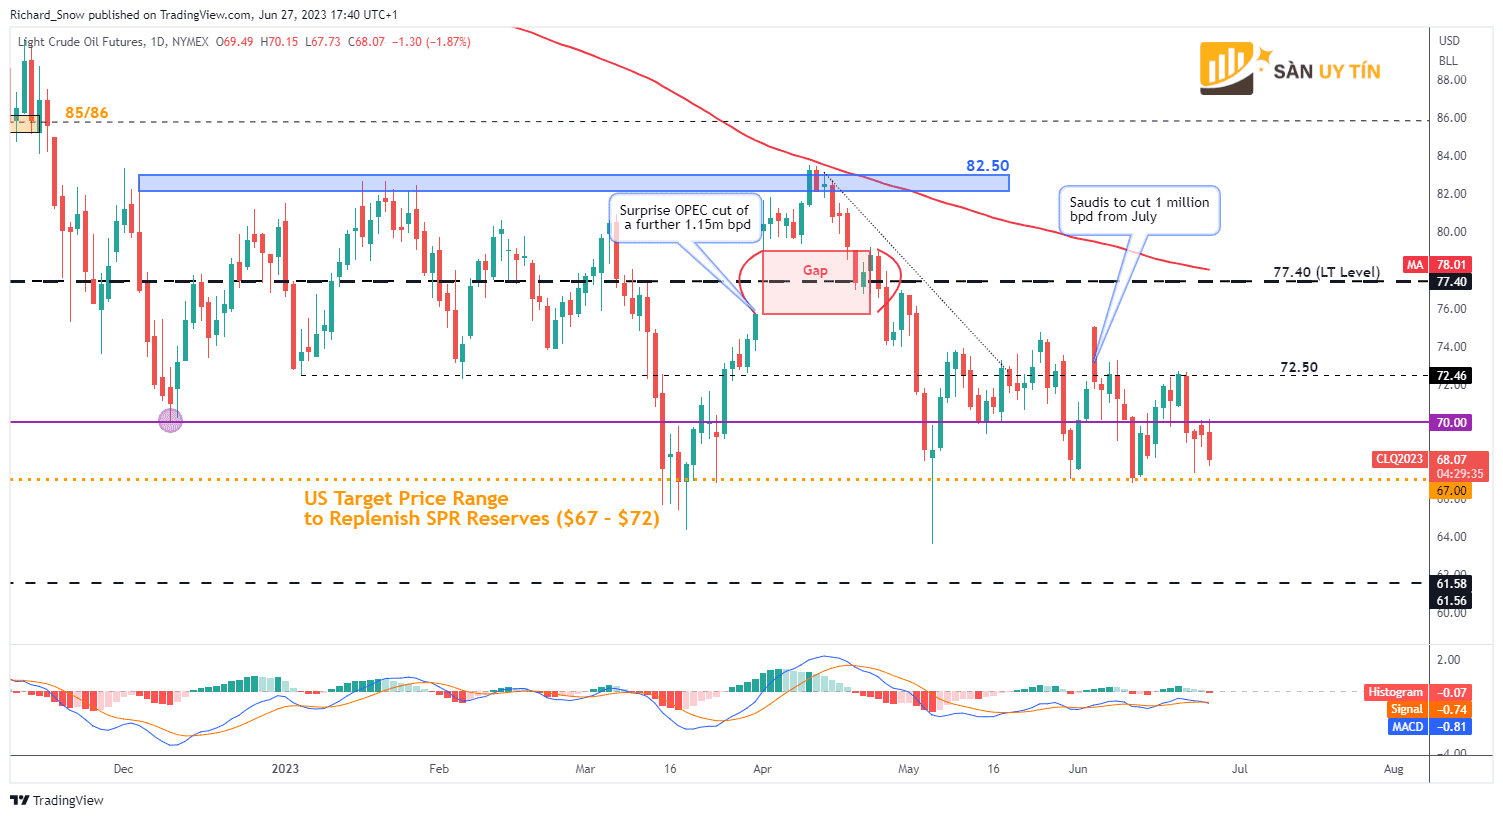
Task: Click the O69.49 open price value
Action: [x=234, y=42]
